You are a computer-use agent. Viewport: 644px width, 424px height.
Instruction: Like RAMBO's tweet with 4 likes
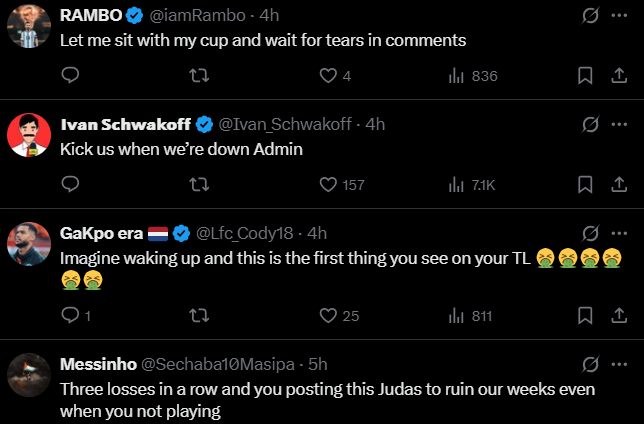click(x=328, y=76)
